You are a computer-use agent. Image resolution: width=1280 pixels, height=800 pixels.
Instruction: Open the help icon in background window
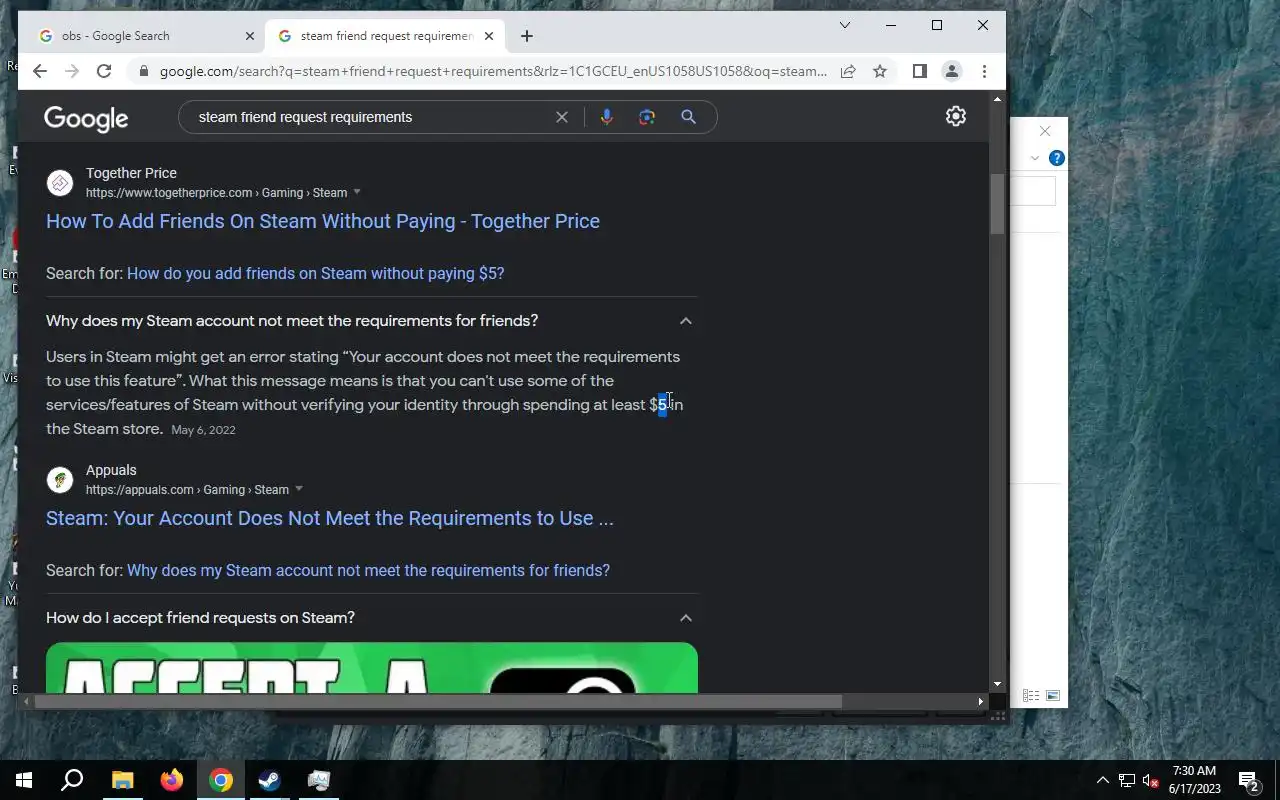click(x=1056, y=158)
